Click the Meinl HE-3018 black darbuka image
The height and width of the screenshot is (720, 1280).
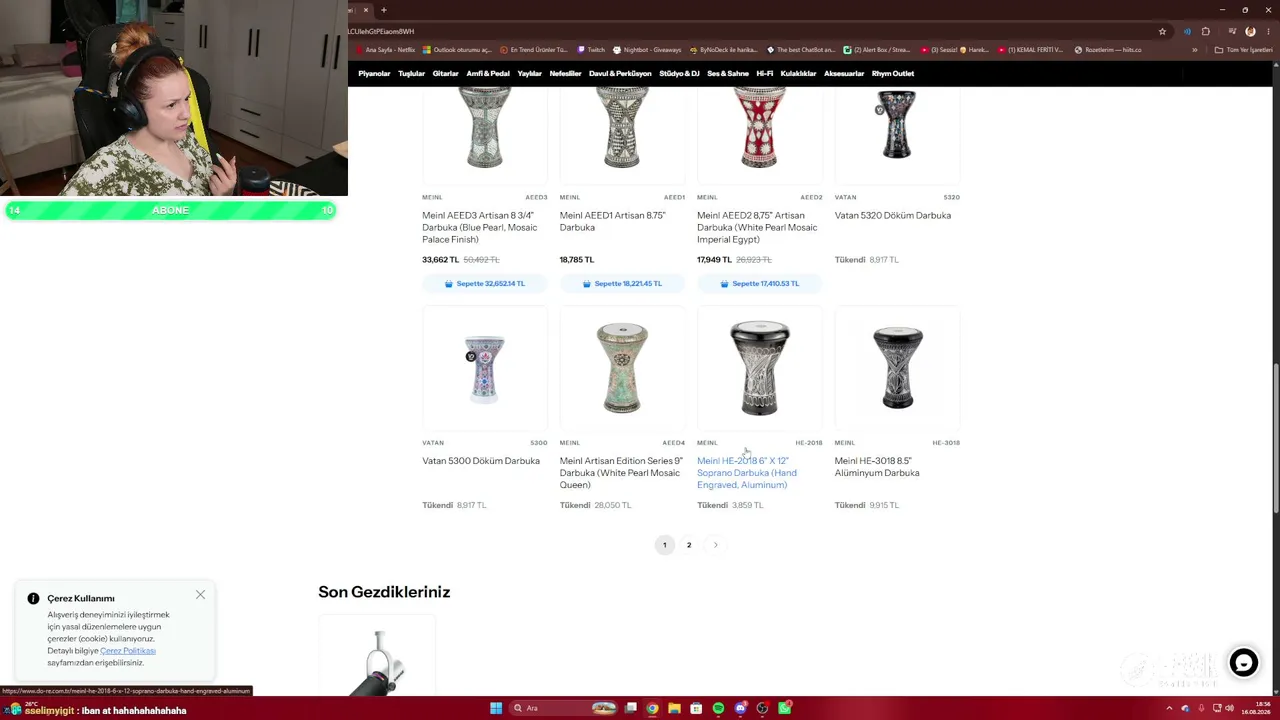pos(897,368)
